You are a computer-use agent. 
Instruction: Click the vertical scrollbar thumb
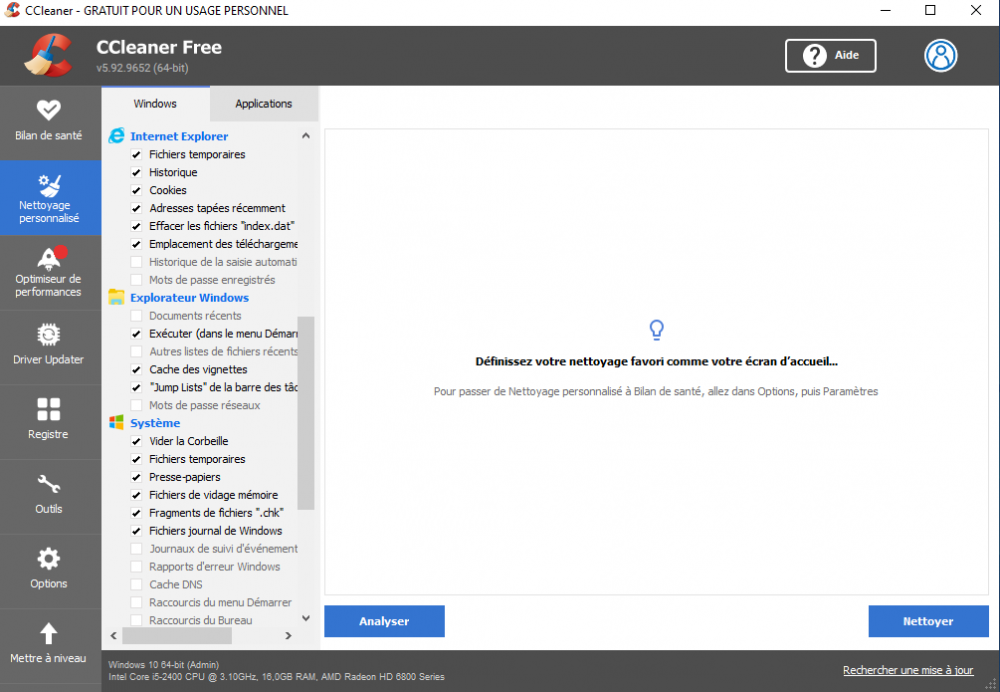[306, 413]
